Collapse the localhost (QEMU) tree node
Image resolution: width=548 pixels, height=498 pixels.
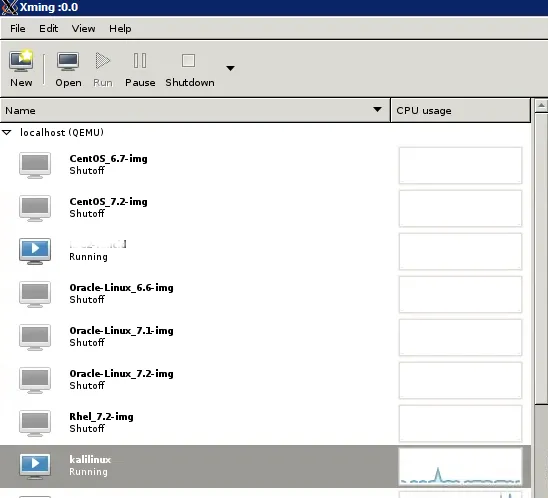pos(7,132)
